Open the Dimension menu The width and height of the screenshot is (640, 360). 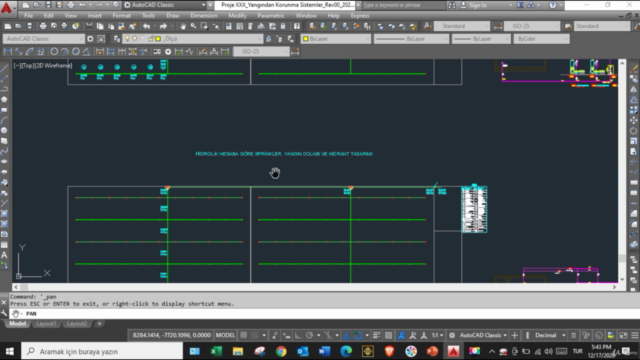click(204, 16)
